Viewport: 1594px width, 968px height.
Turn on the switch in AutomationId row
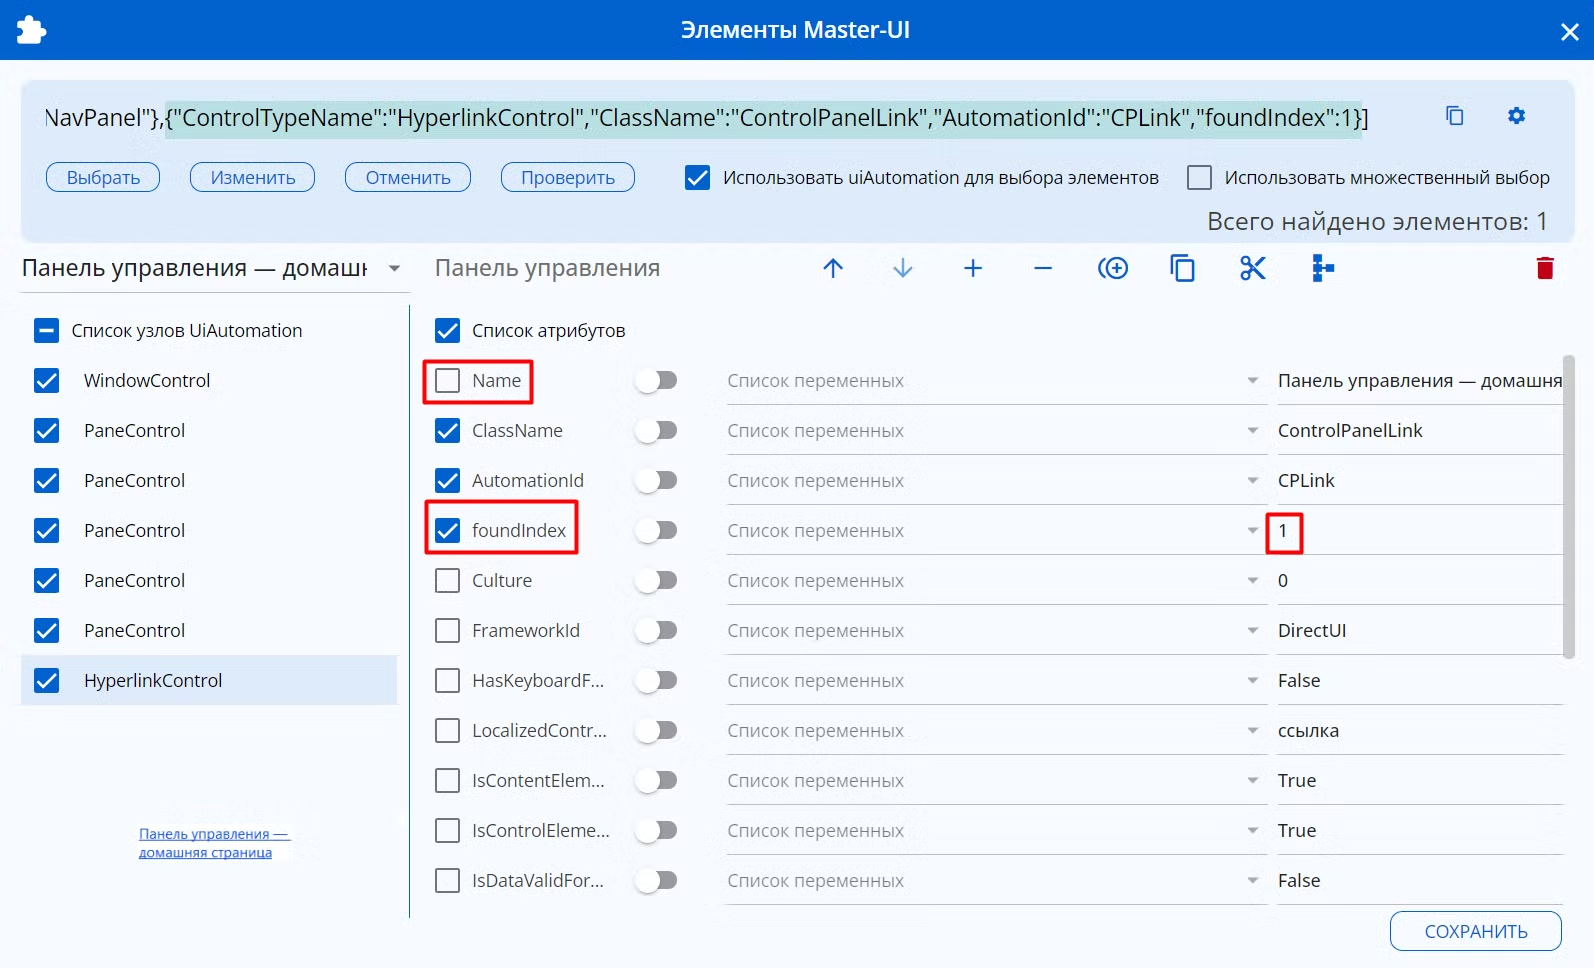click(x=657, y=481)
